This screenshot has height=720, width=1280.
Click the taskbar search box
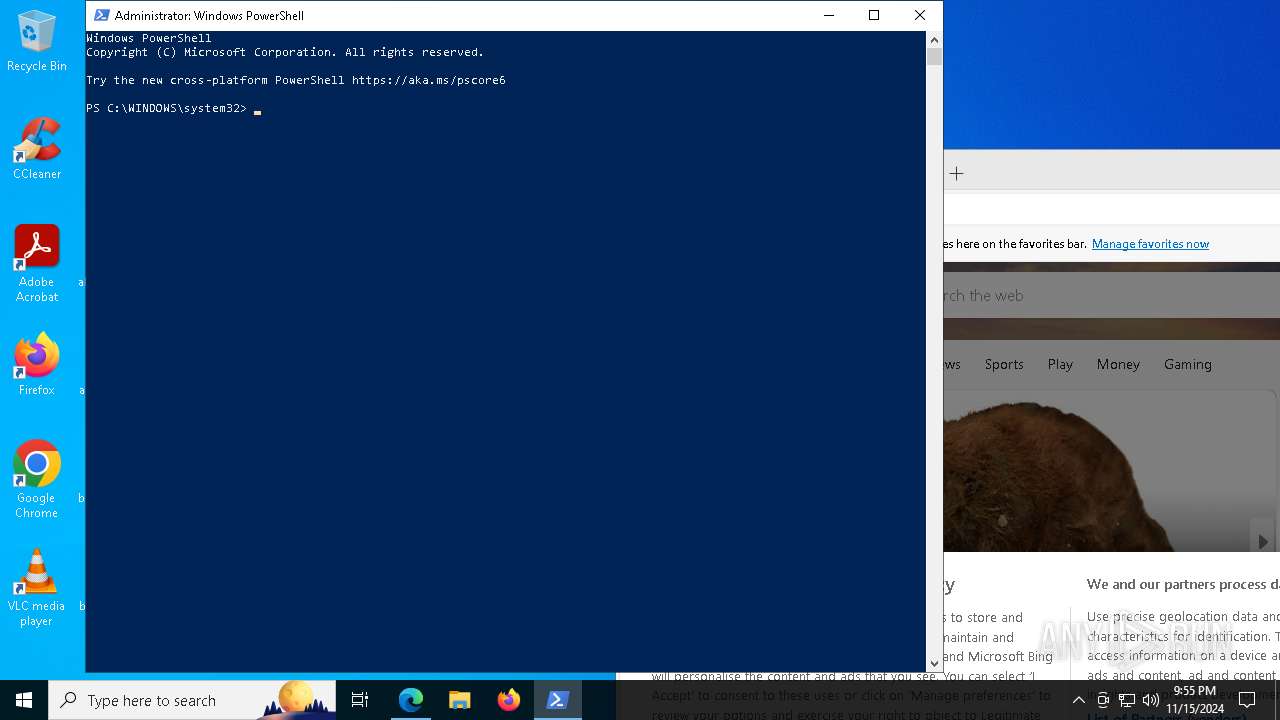pos(192,700)
